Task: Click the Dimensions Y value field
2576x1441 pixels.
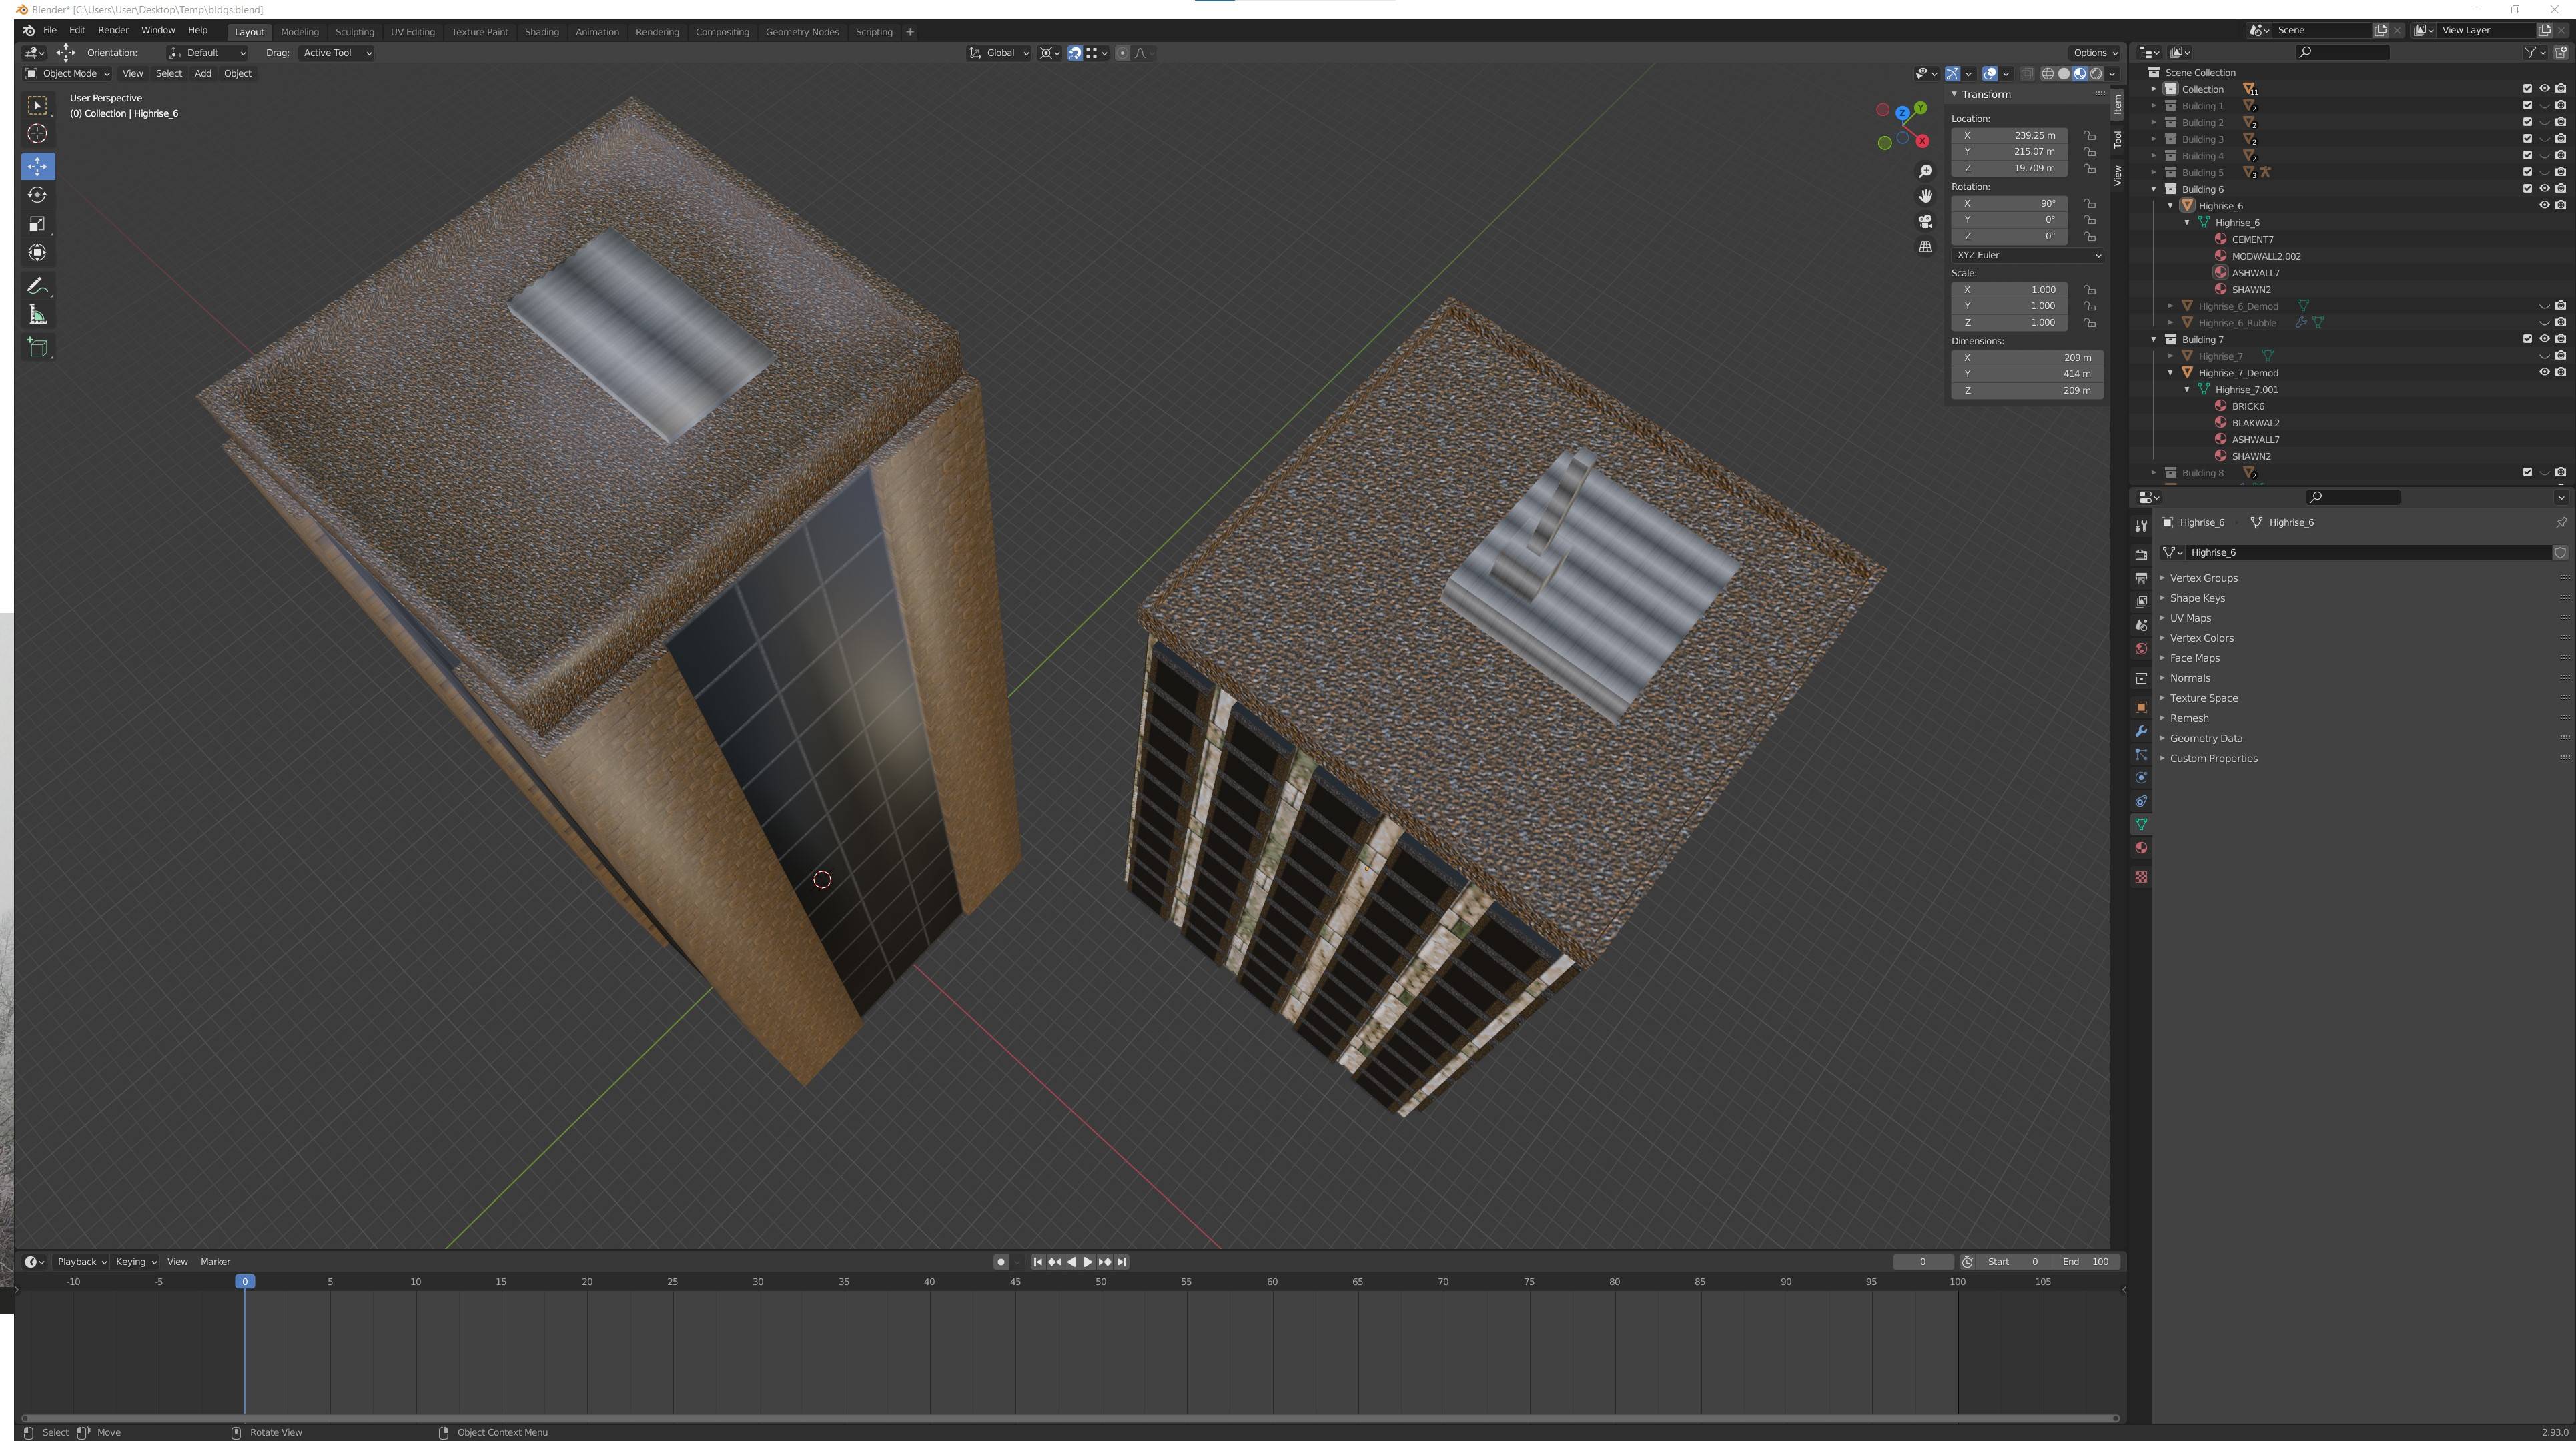Action: pos(2027,374)
